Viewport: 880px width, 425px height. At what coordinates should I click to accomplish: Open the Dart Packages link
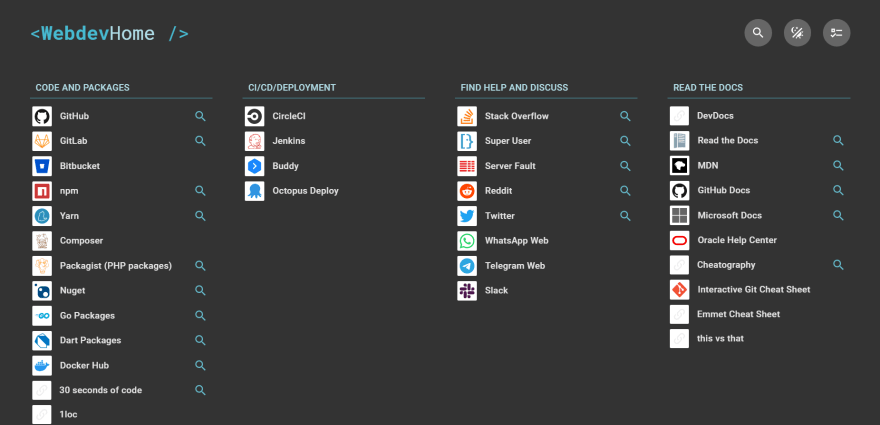coord(90,340)
